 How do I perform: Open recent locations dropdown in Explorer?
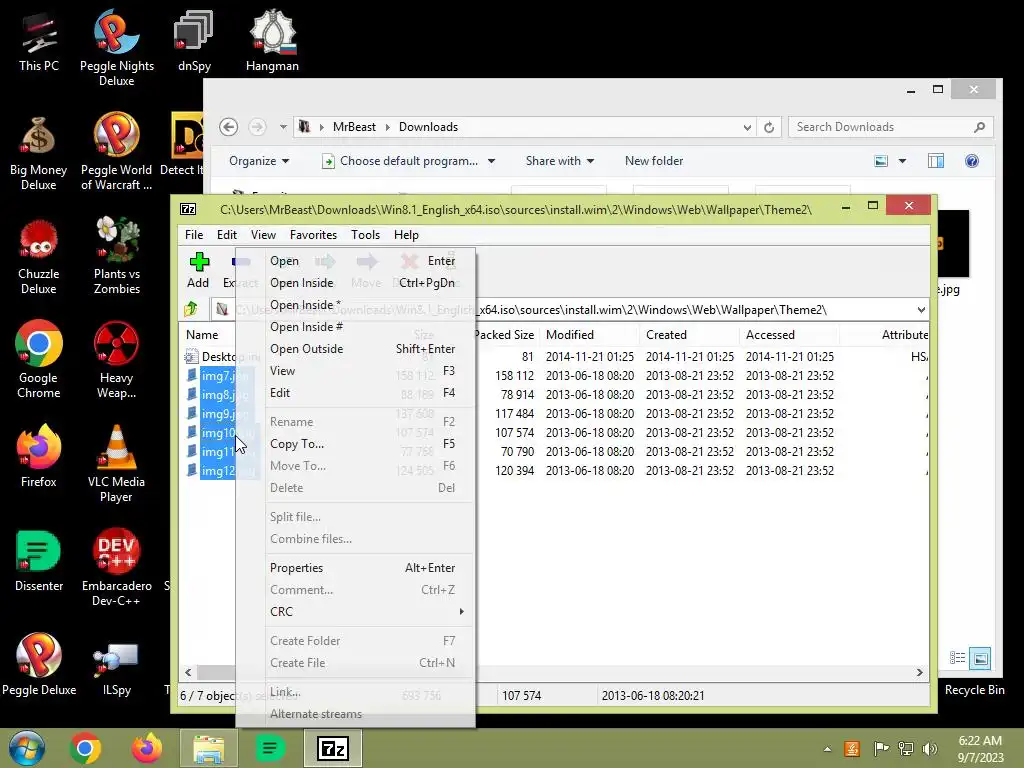tap(283, 127)
